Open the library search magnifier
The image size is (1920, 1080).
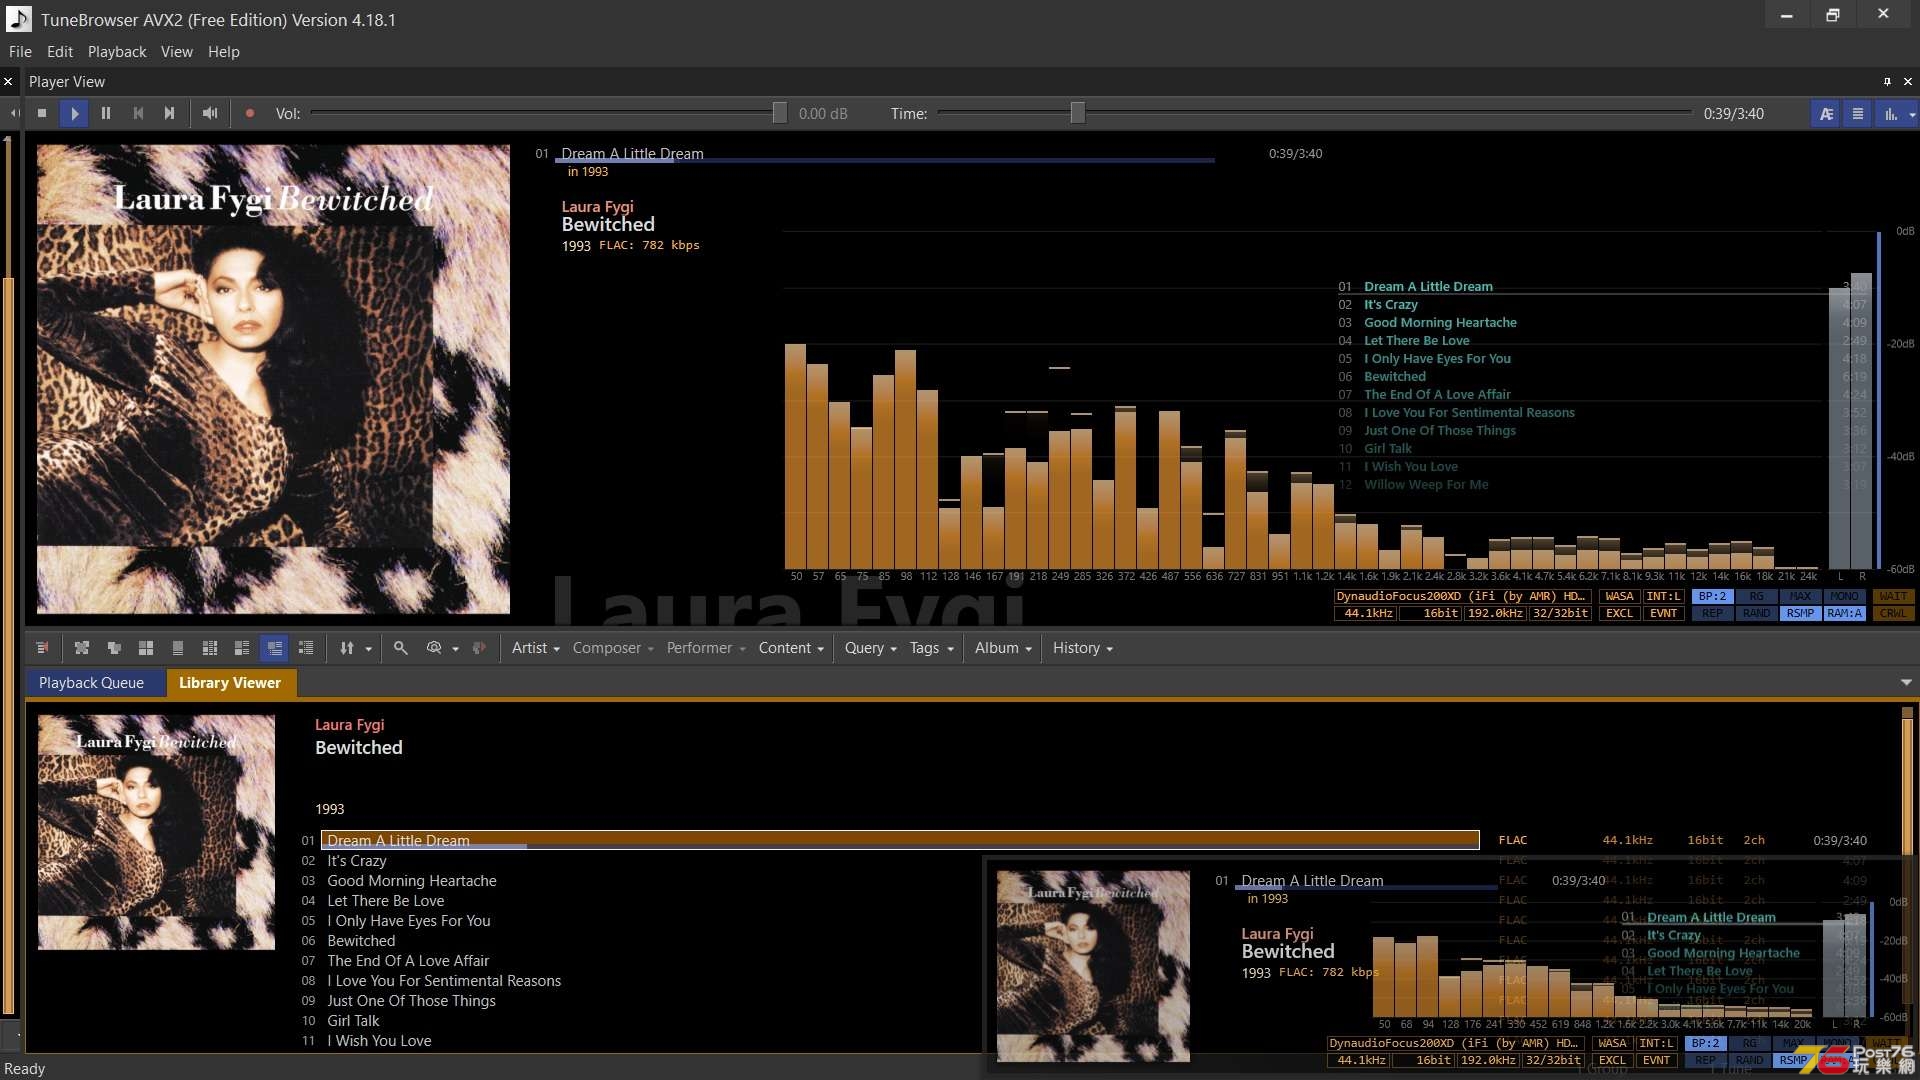[401, 648]
